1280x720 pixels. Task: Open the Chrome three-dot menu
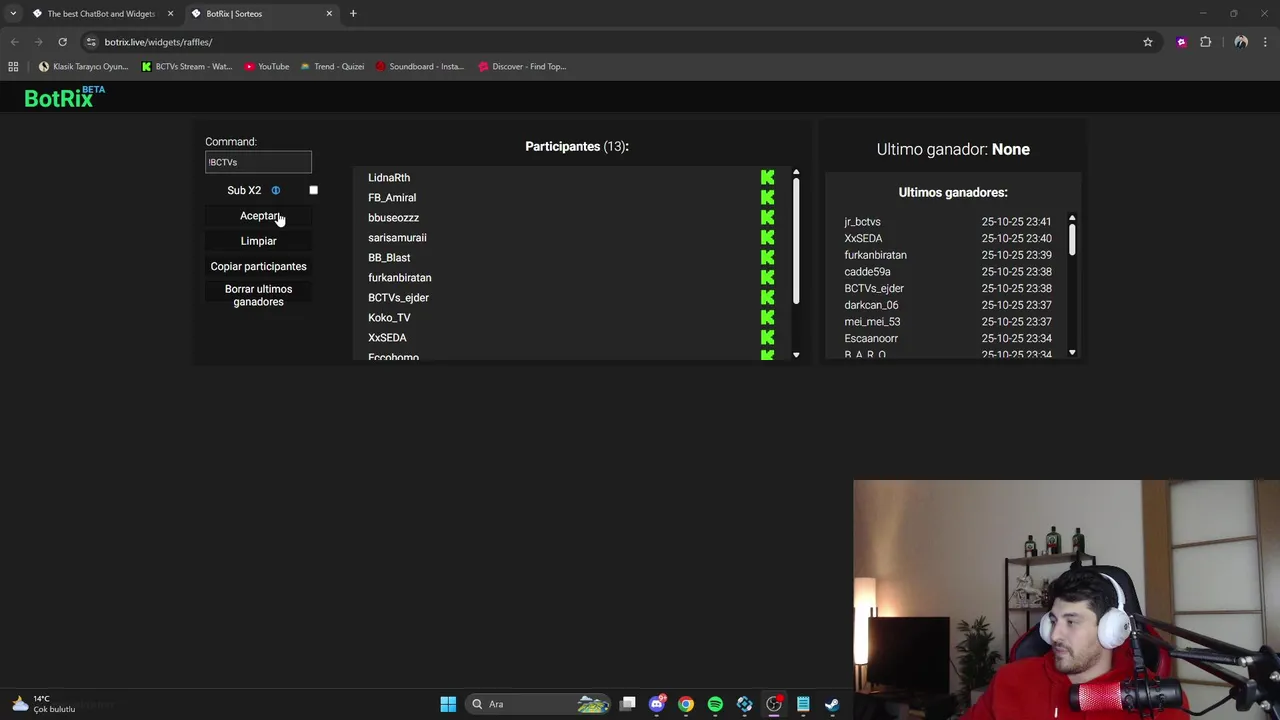(x=1265, y=42)
